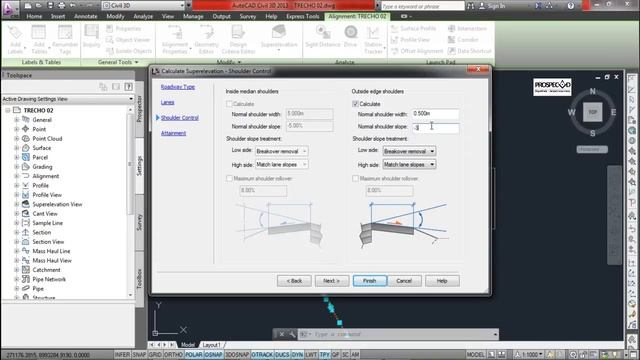Switch to the Prospector toolspace tab
This screenshot has width=640, height=360.
139,109
